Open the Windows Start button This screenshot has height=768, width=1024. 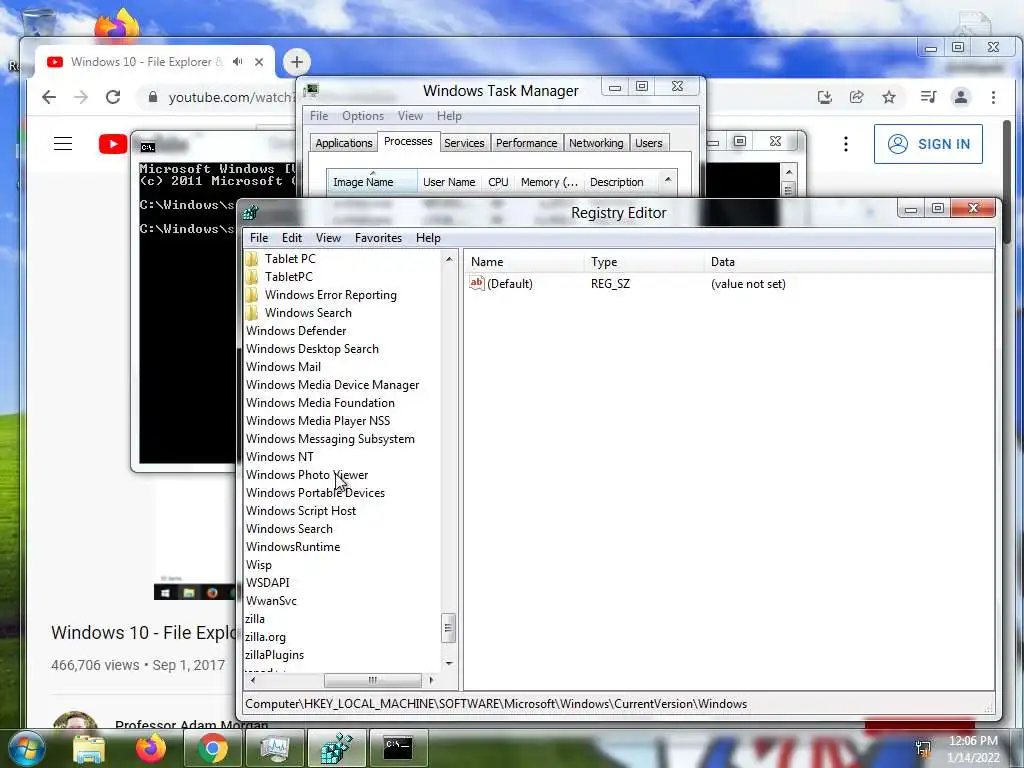(x=25, y=749)
